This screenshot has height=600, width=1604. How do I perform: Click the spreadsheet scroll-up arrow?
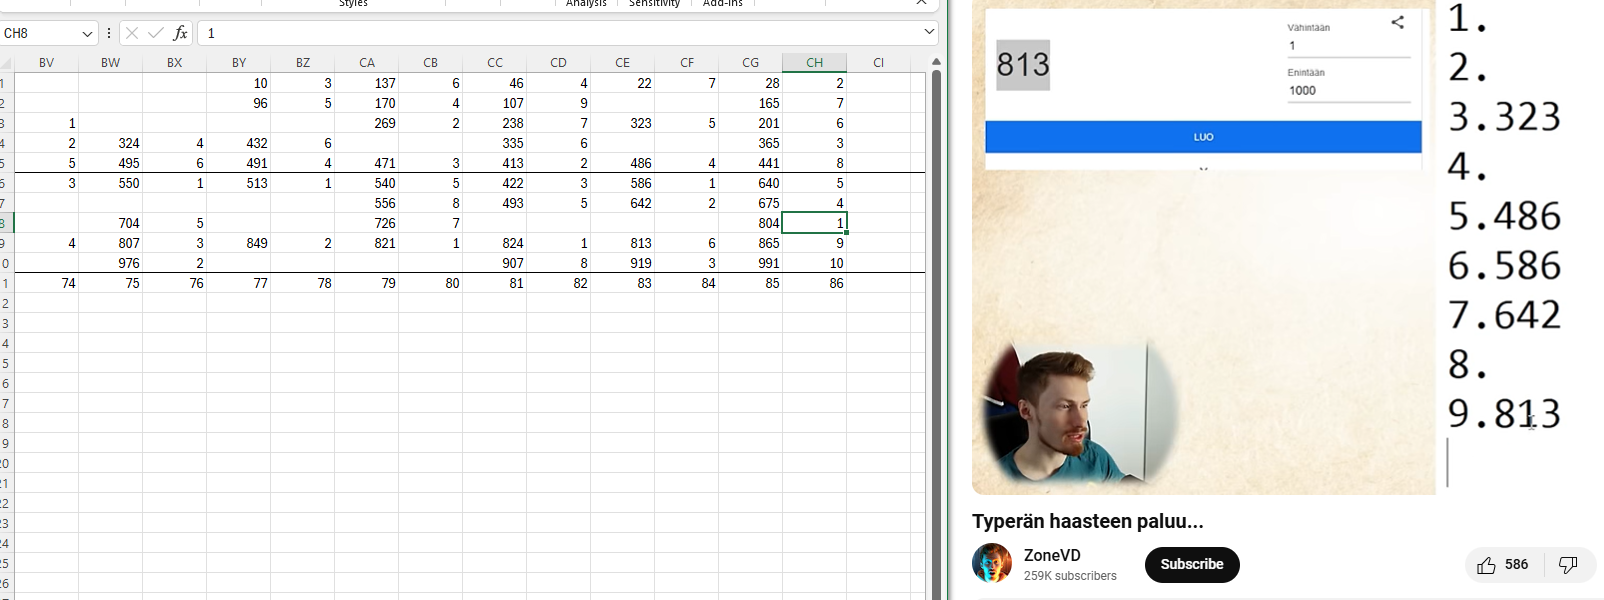pyautogui.click(x=936, y=62)
